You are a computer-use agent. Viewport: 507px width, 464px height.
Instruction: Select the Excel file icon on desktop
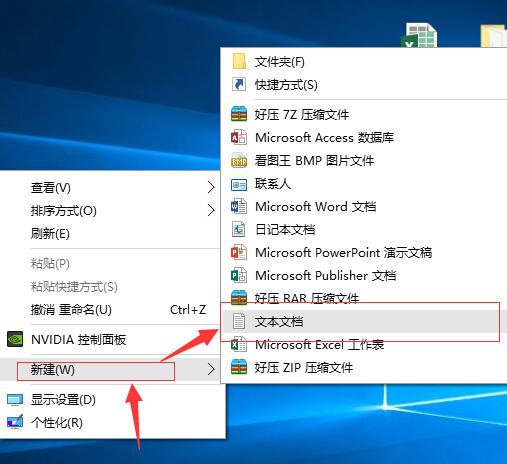pyautogui.click(x=419, y=35)
